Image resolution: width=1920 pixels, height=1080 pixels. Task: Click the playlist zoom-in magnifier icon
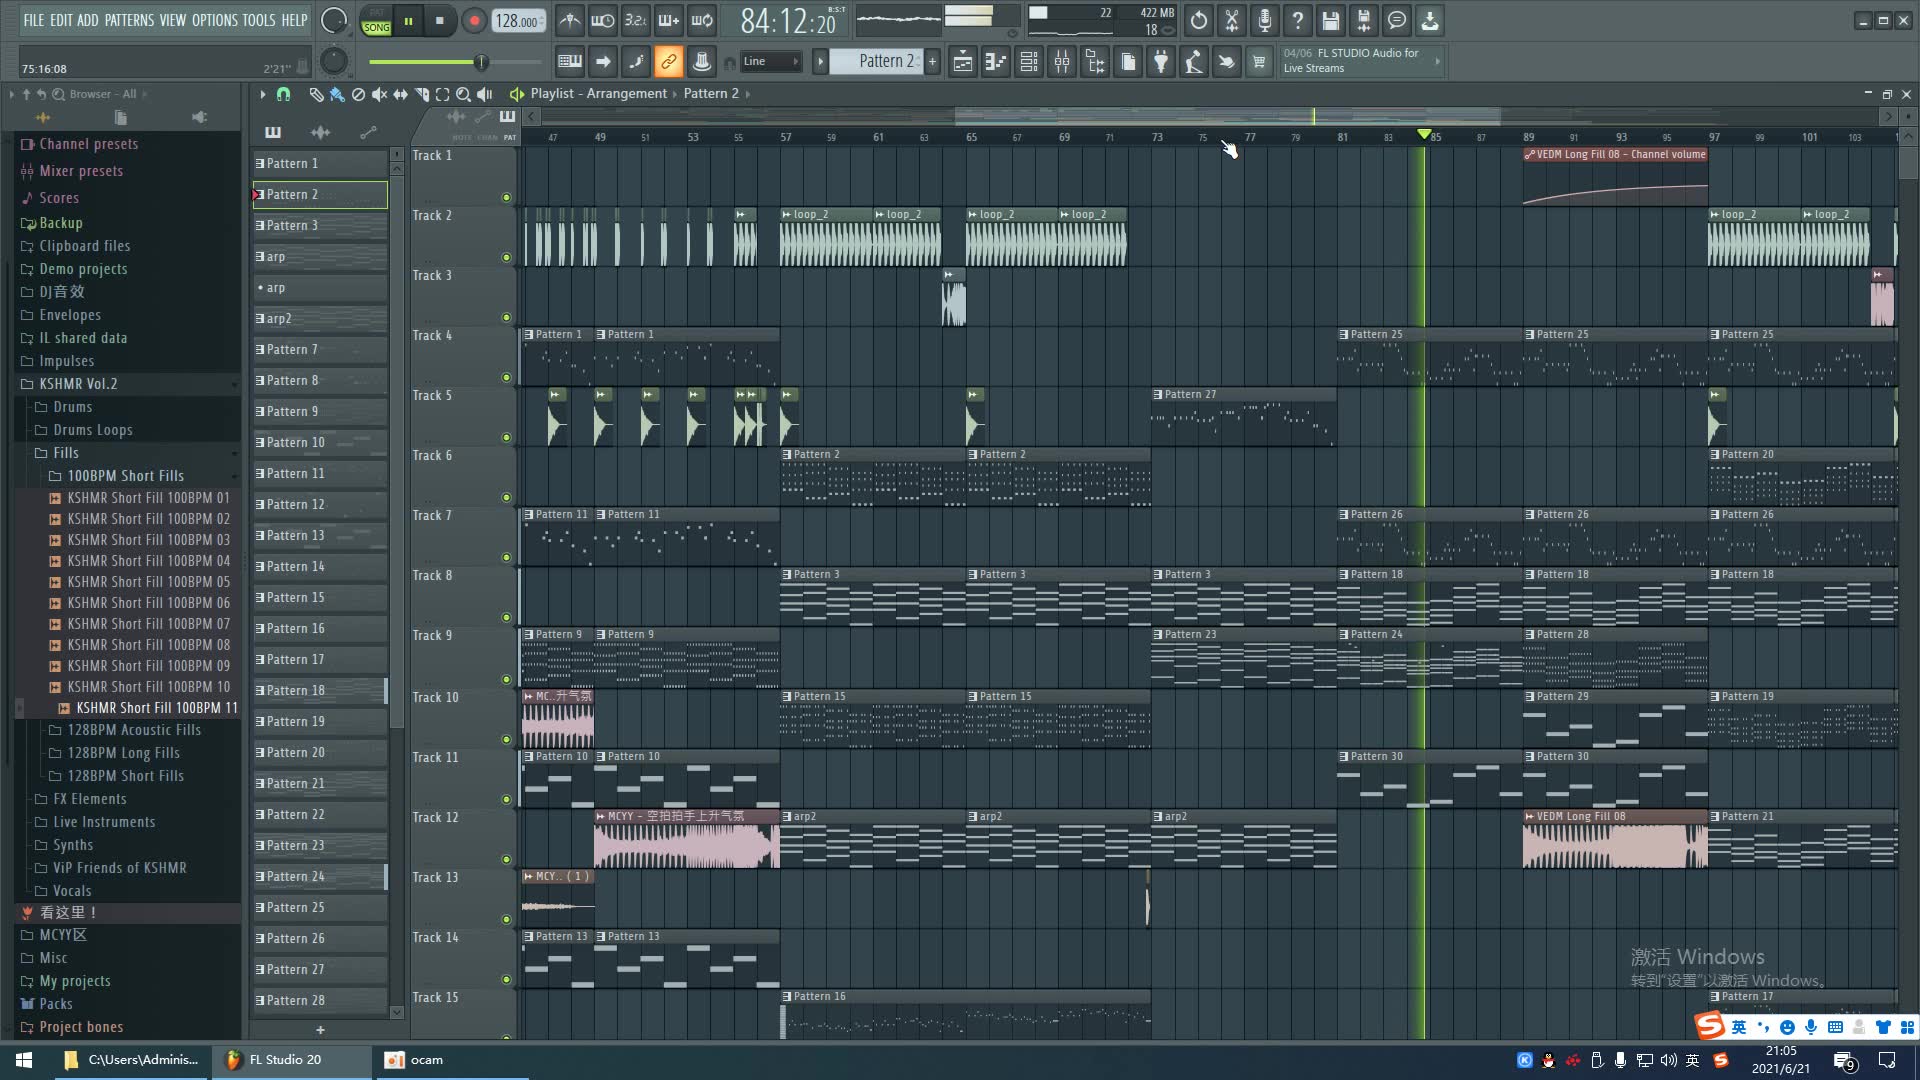[x=462, y=94]
